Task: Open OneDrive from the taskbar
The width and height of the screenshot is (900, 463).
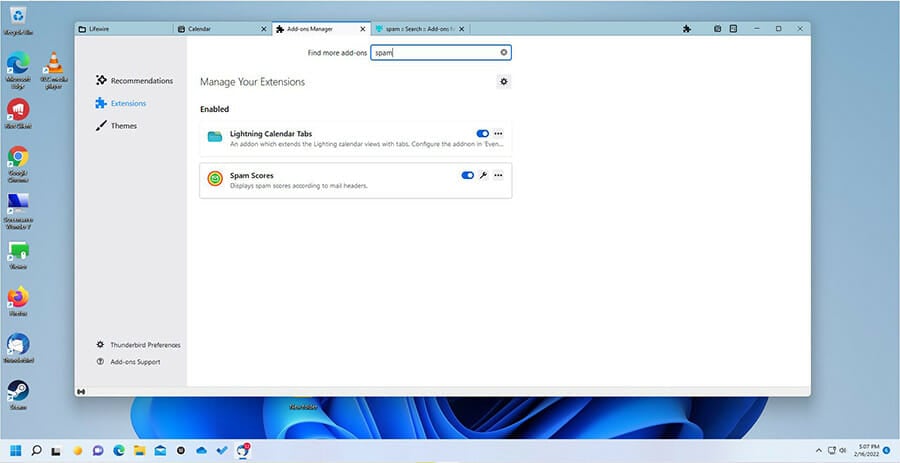Action: point(201,451)
